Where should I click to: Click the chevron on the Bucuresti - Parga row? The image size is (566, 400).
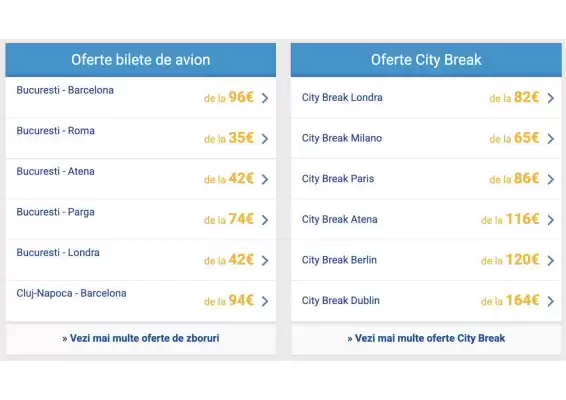tap(265, 220)
